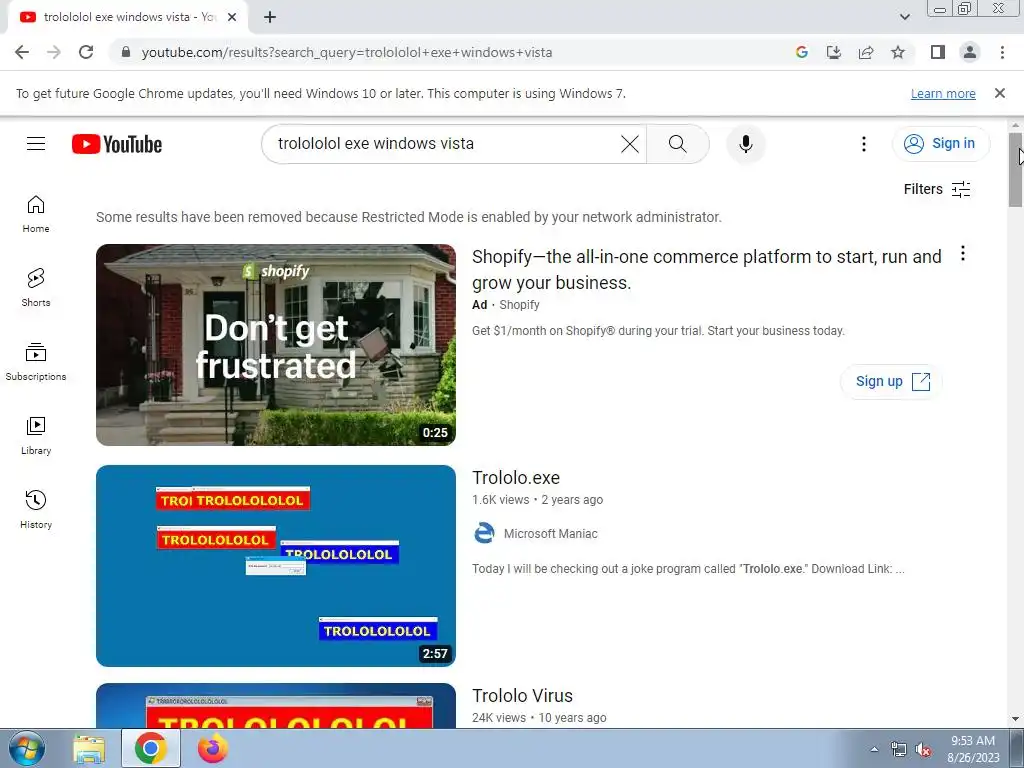1024x768 pixels.
Task: Click the Microsoft Maniac channel avatar
Action: pyautogui.click(x=484, y=534)
